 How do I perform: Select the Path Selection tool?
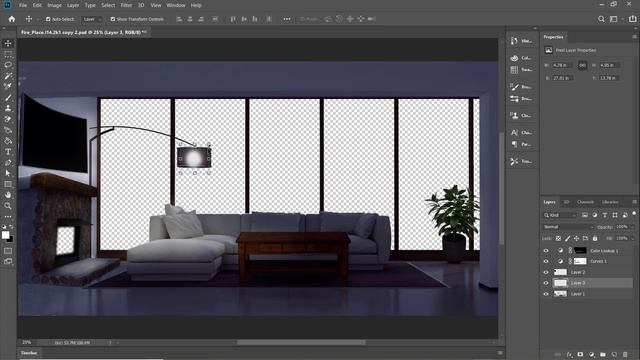pyautogui.click(x=8, y=173)
